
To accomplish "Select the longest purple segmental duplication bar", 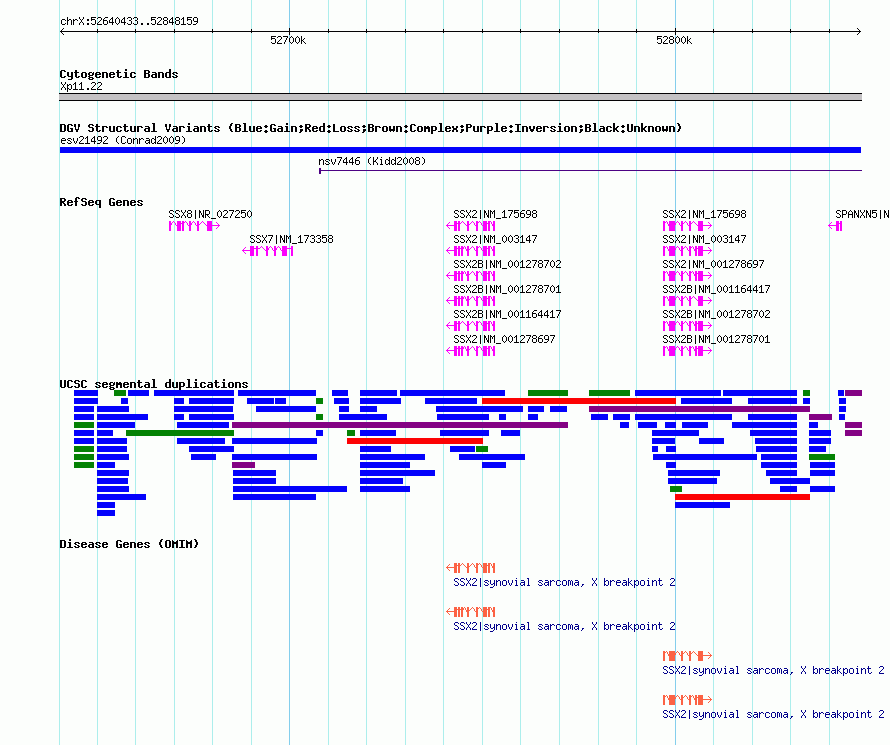I will pos(400,425).
